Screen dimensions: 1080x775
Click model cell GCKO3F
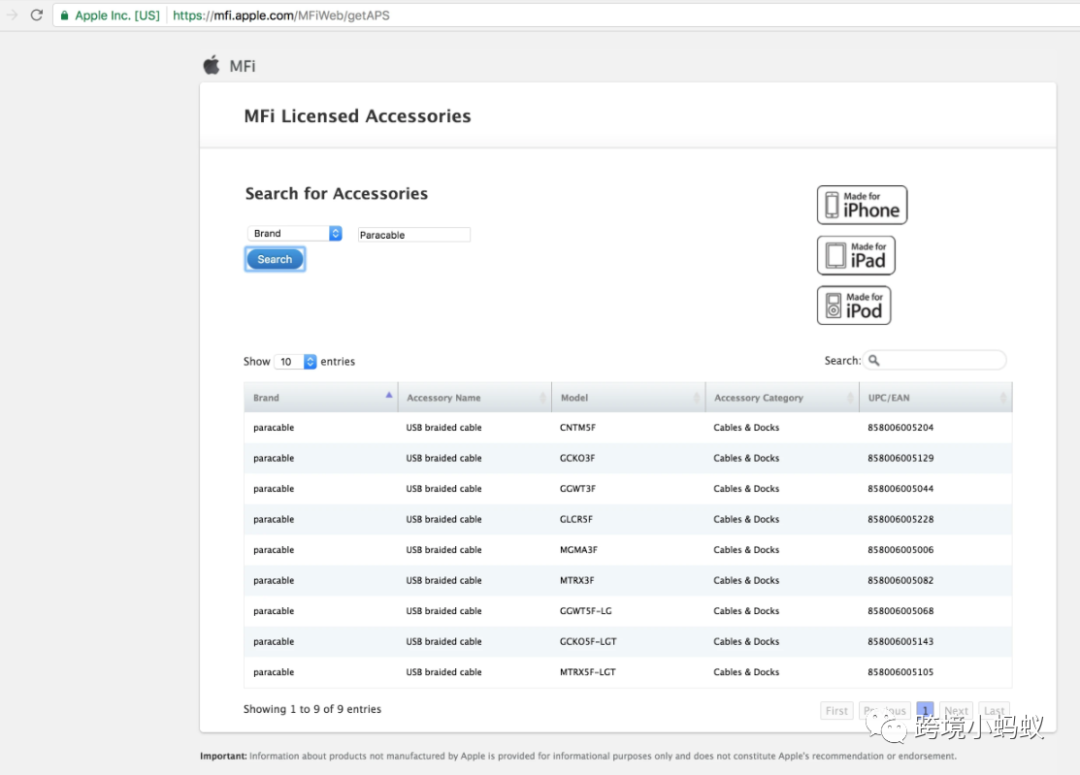pyautogui.click(x=577, y=458)
